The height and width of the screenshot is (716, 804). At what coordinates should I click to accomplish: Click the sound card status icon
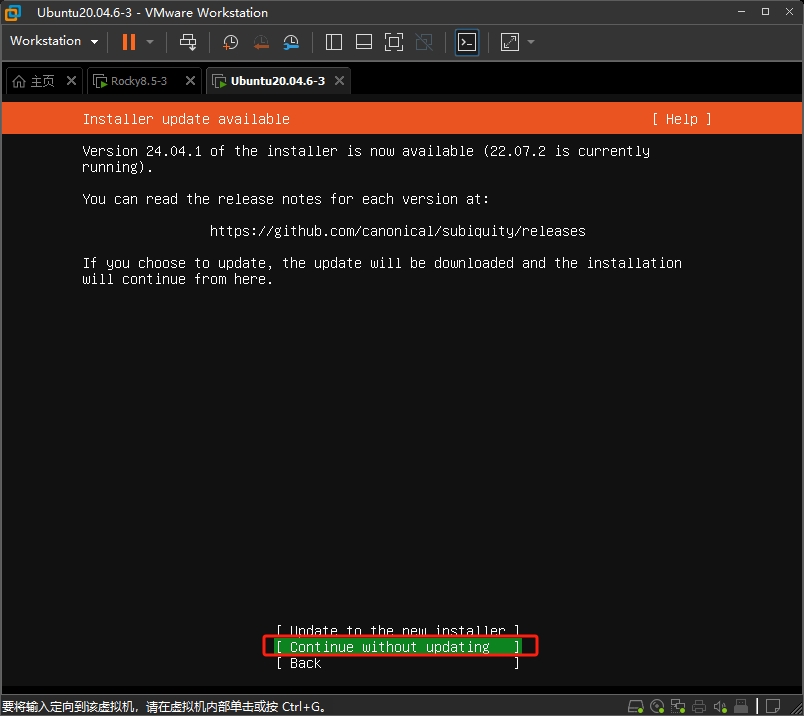pos(720,706)
